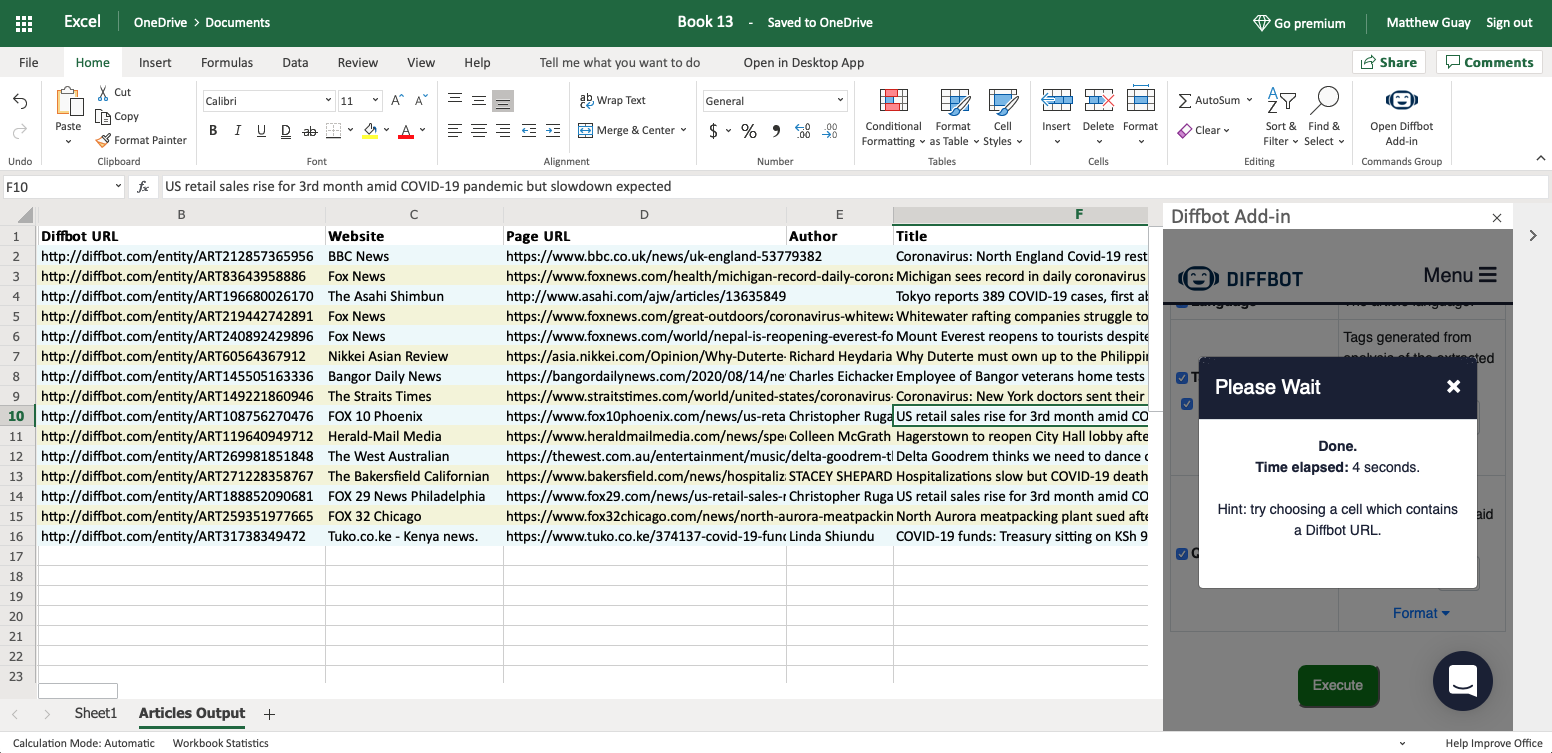
Task: Select the Sheet1 worksheet tab
Action: (x=96, y=713)
